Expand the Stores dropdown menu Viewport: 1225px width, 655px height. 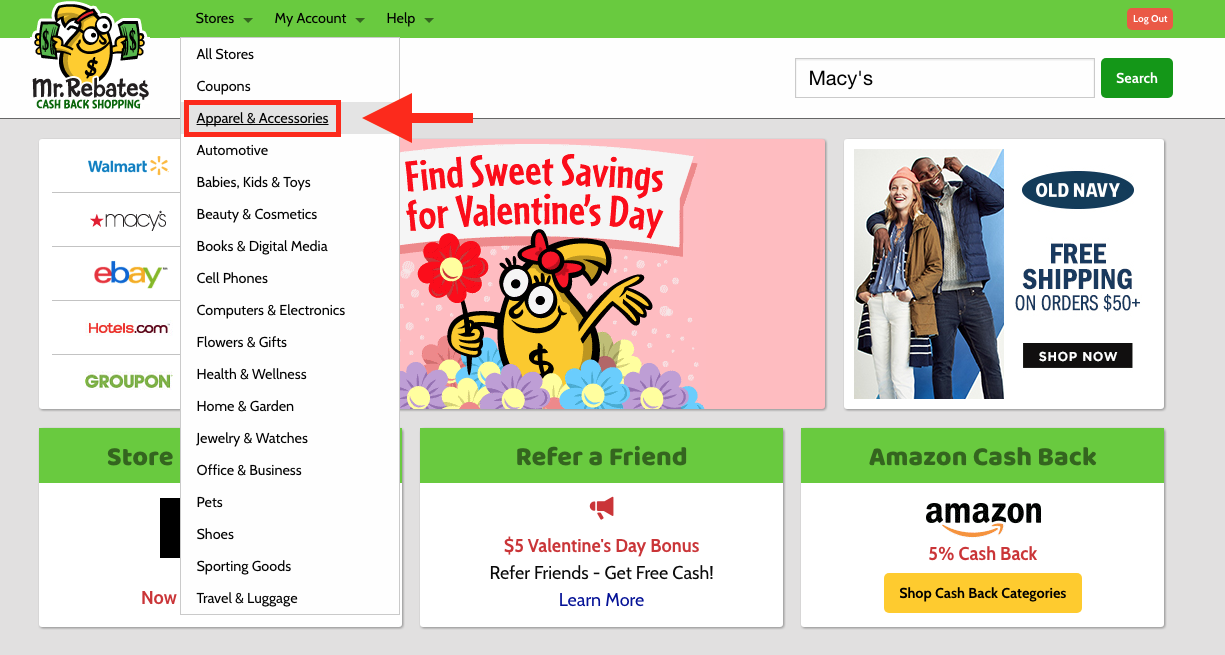tap(224, 19)
